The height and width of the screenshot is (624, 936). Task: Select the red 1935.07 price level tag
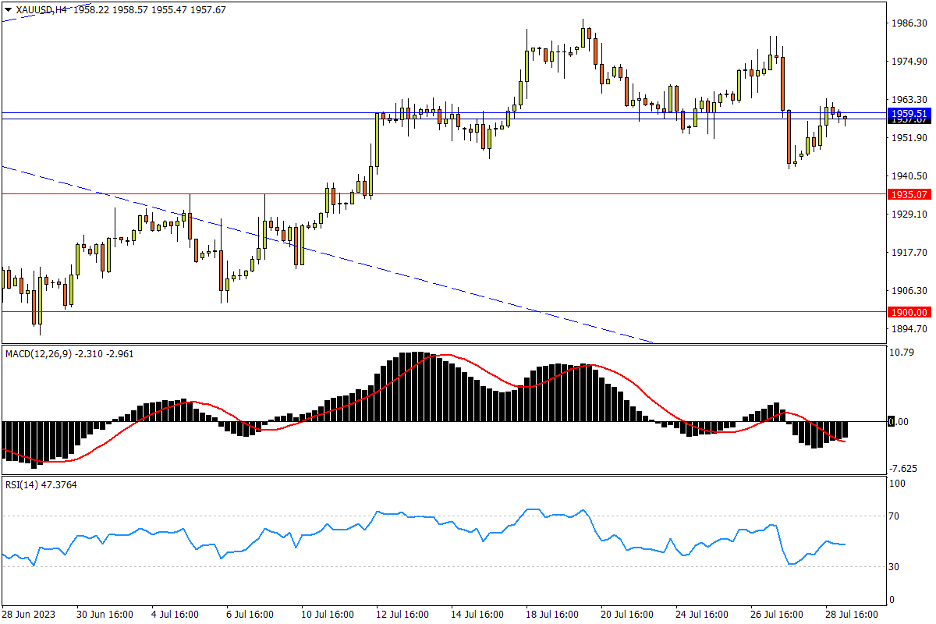(x=909, y=194)
